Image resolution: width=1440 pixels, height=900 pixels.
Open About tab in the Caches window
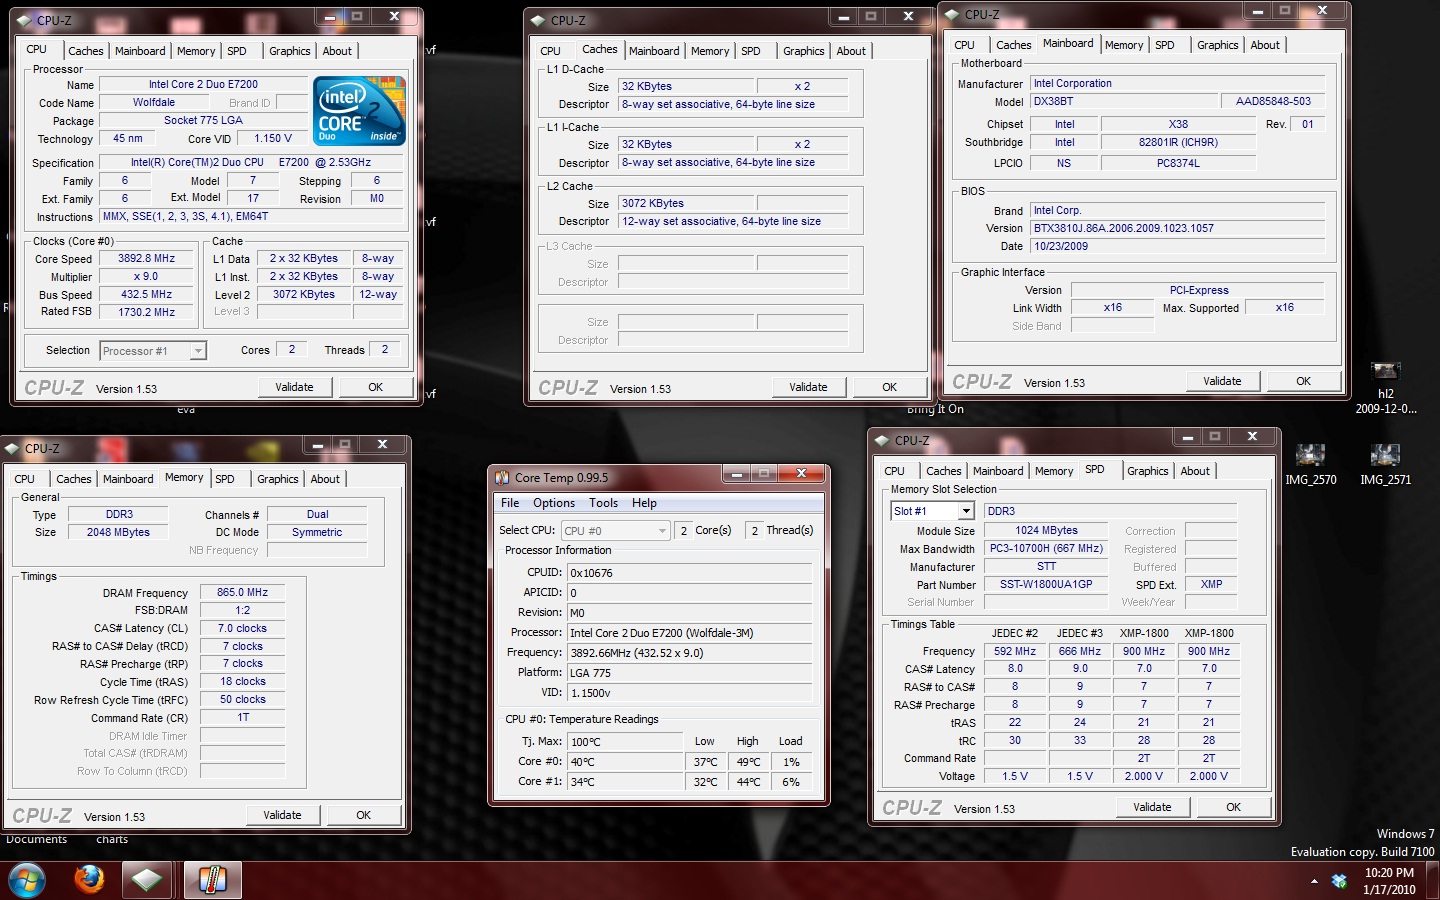tap(850, 51)
